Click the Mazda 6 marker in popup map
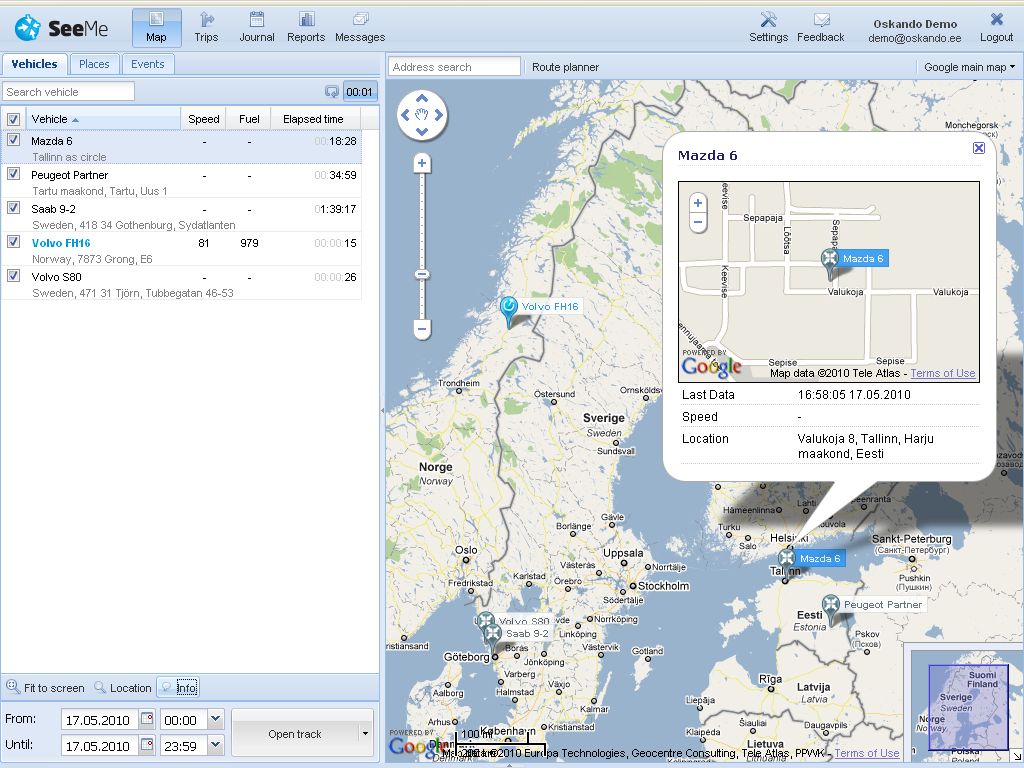 pyautogui.click(x=829, y=263)
